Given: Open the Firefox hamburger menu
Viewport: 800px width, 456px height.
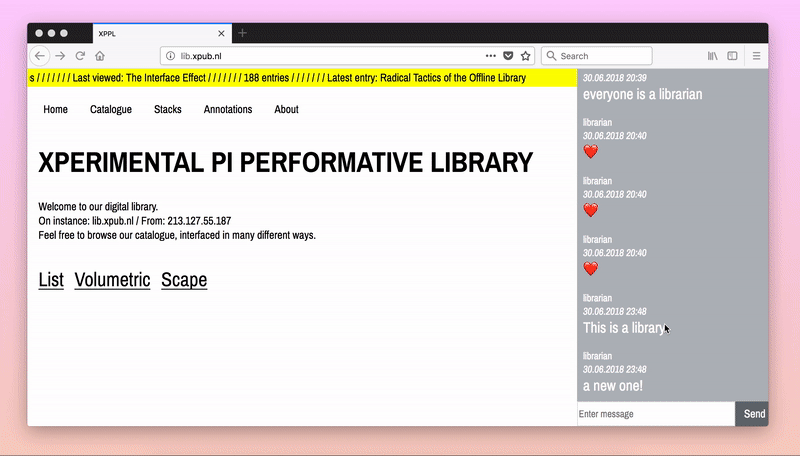Looking at the screenshot, I should coord(756,56).
